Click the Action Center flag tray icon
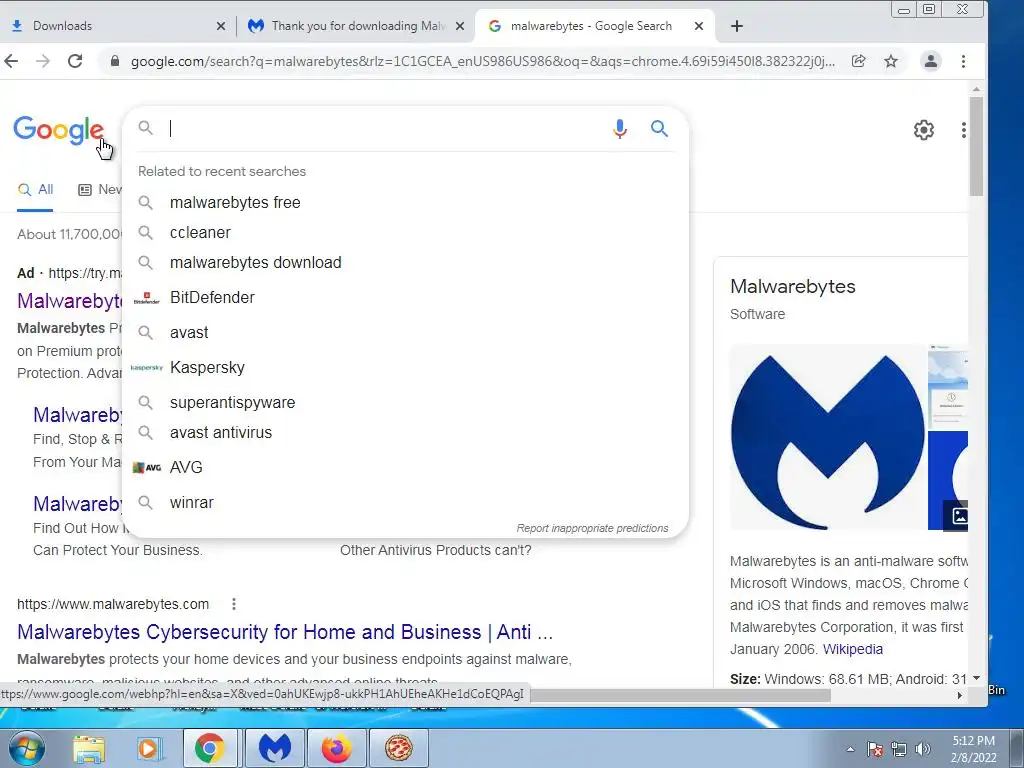 (x=874, y=749)
